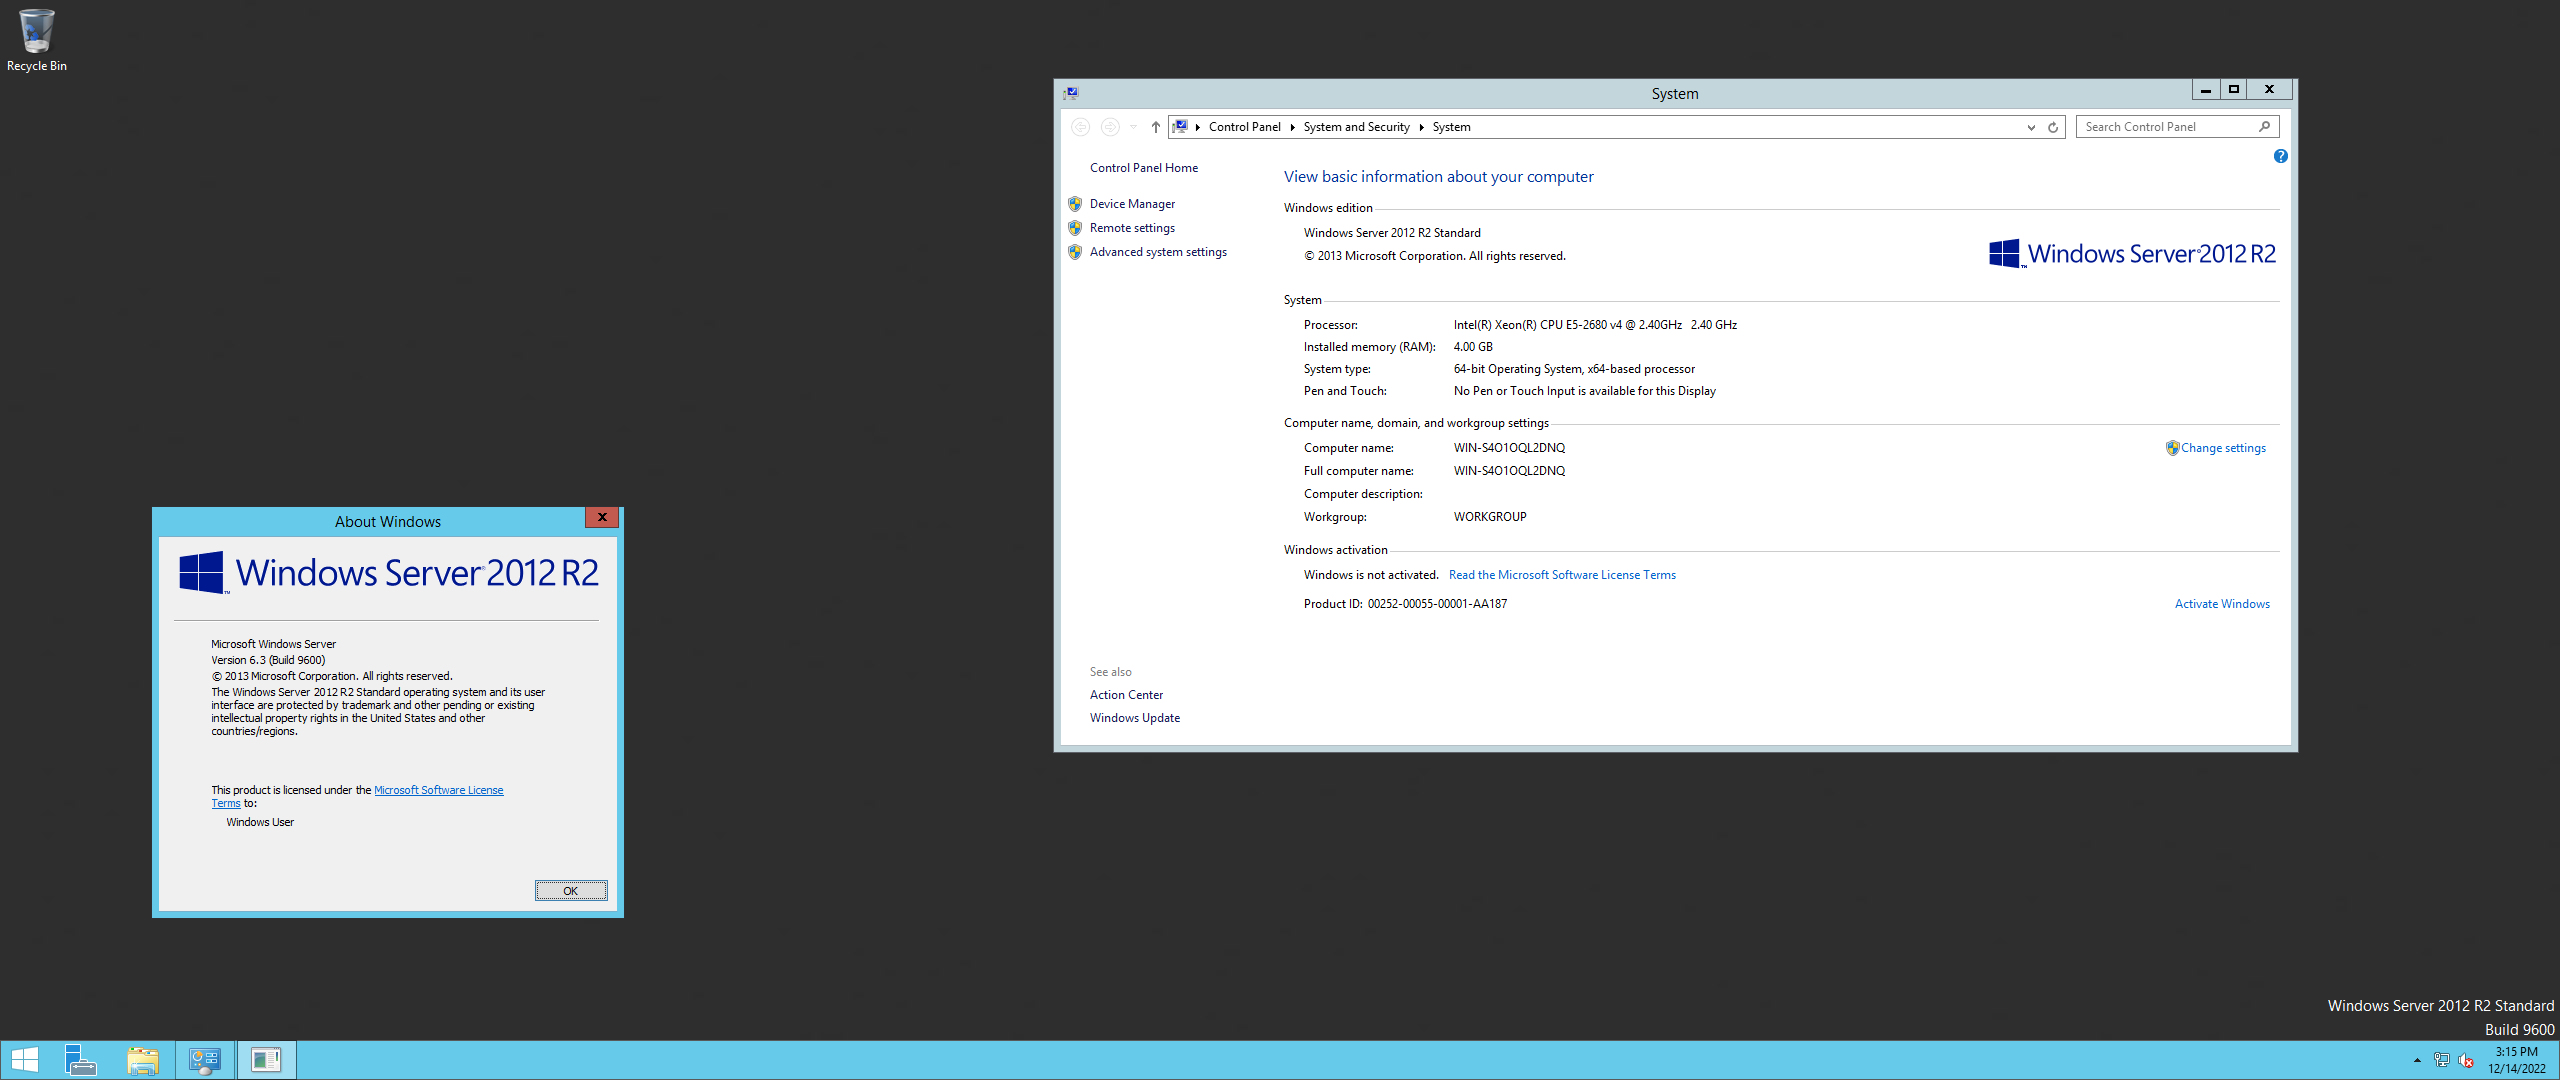2560x1080 pixels.
Task: Click the Advanced system settings shield icon
Action: tap(1075, 252)
